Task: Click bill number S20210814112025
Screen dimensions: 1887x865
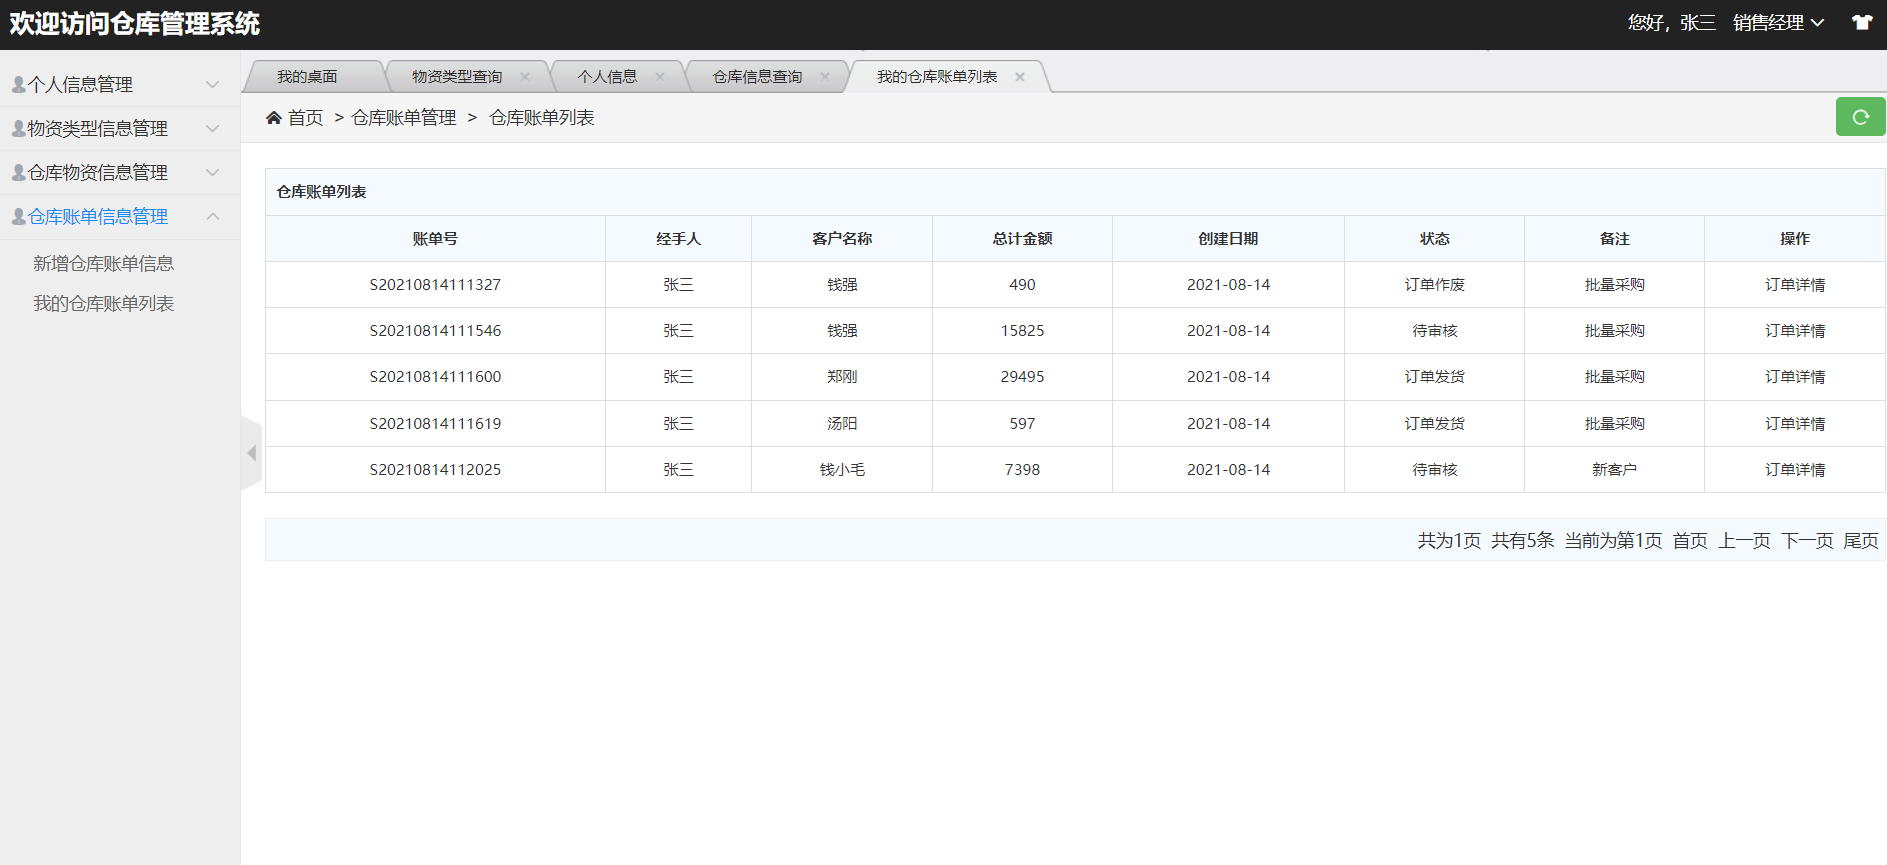Action: pyautogui.click(x=435, y=470)
